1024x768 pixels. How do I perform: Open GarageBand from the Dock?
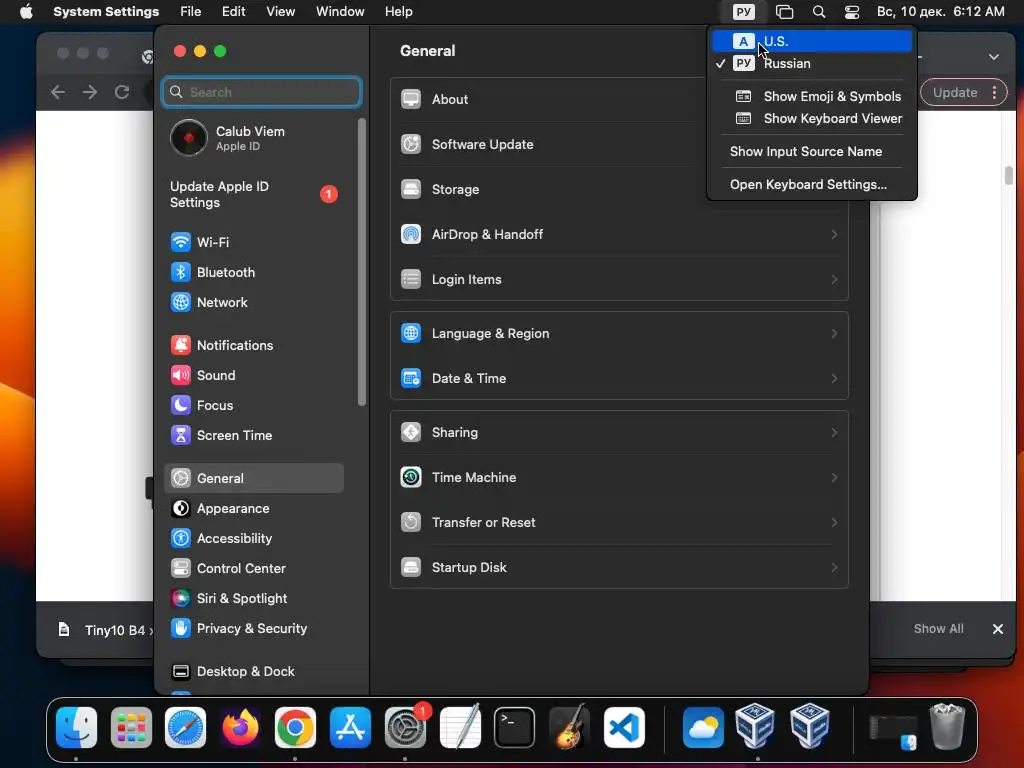click(x=569, y=728)
